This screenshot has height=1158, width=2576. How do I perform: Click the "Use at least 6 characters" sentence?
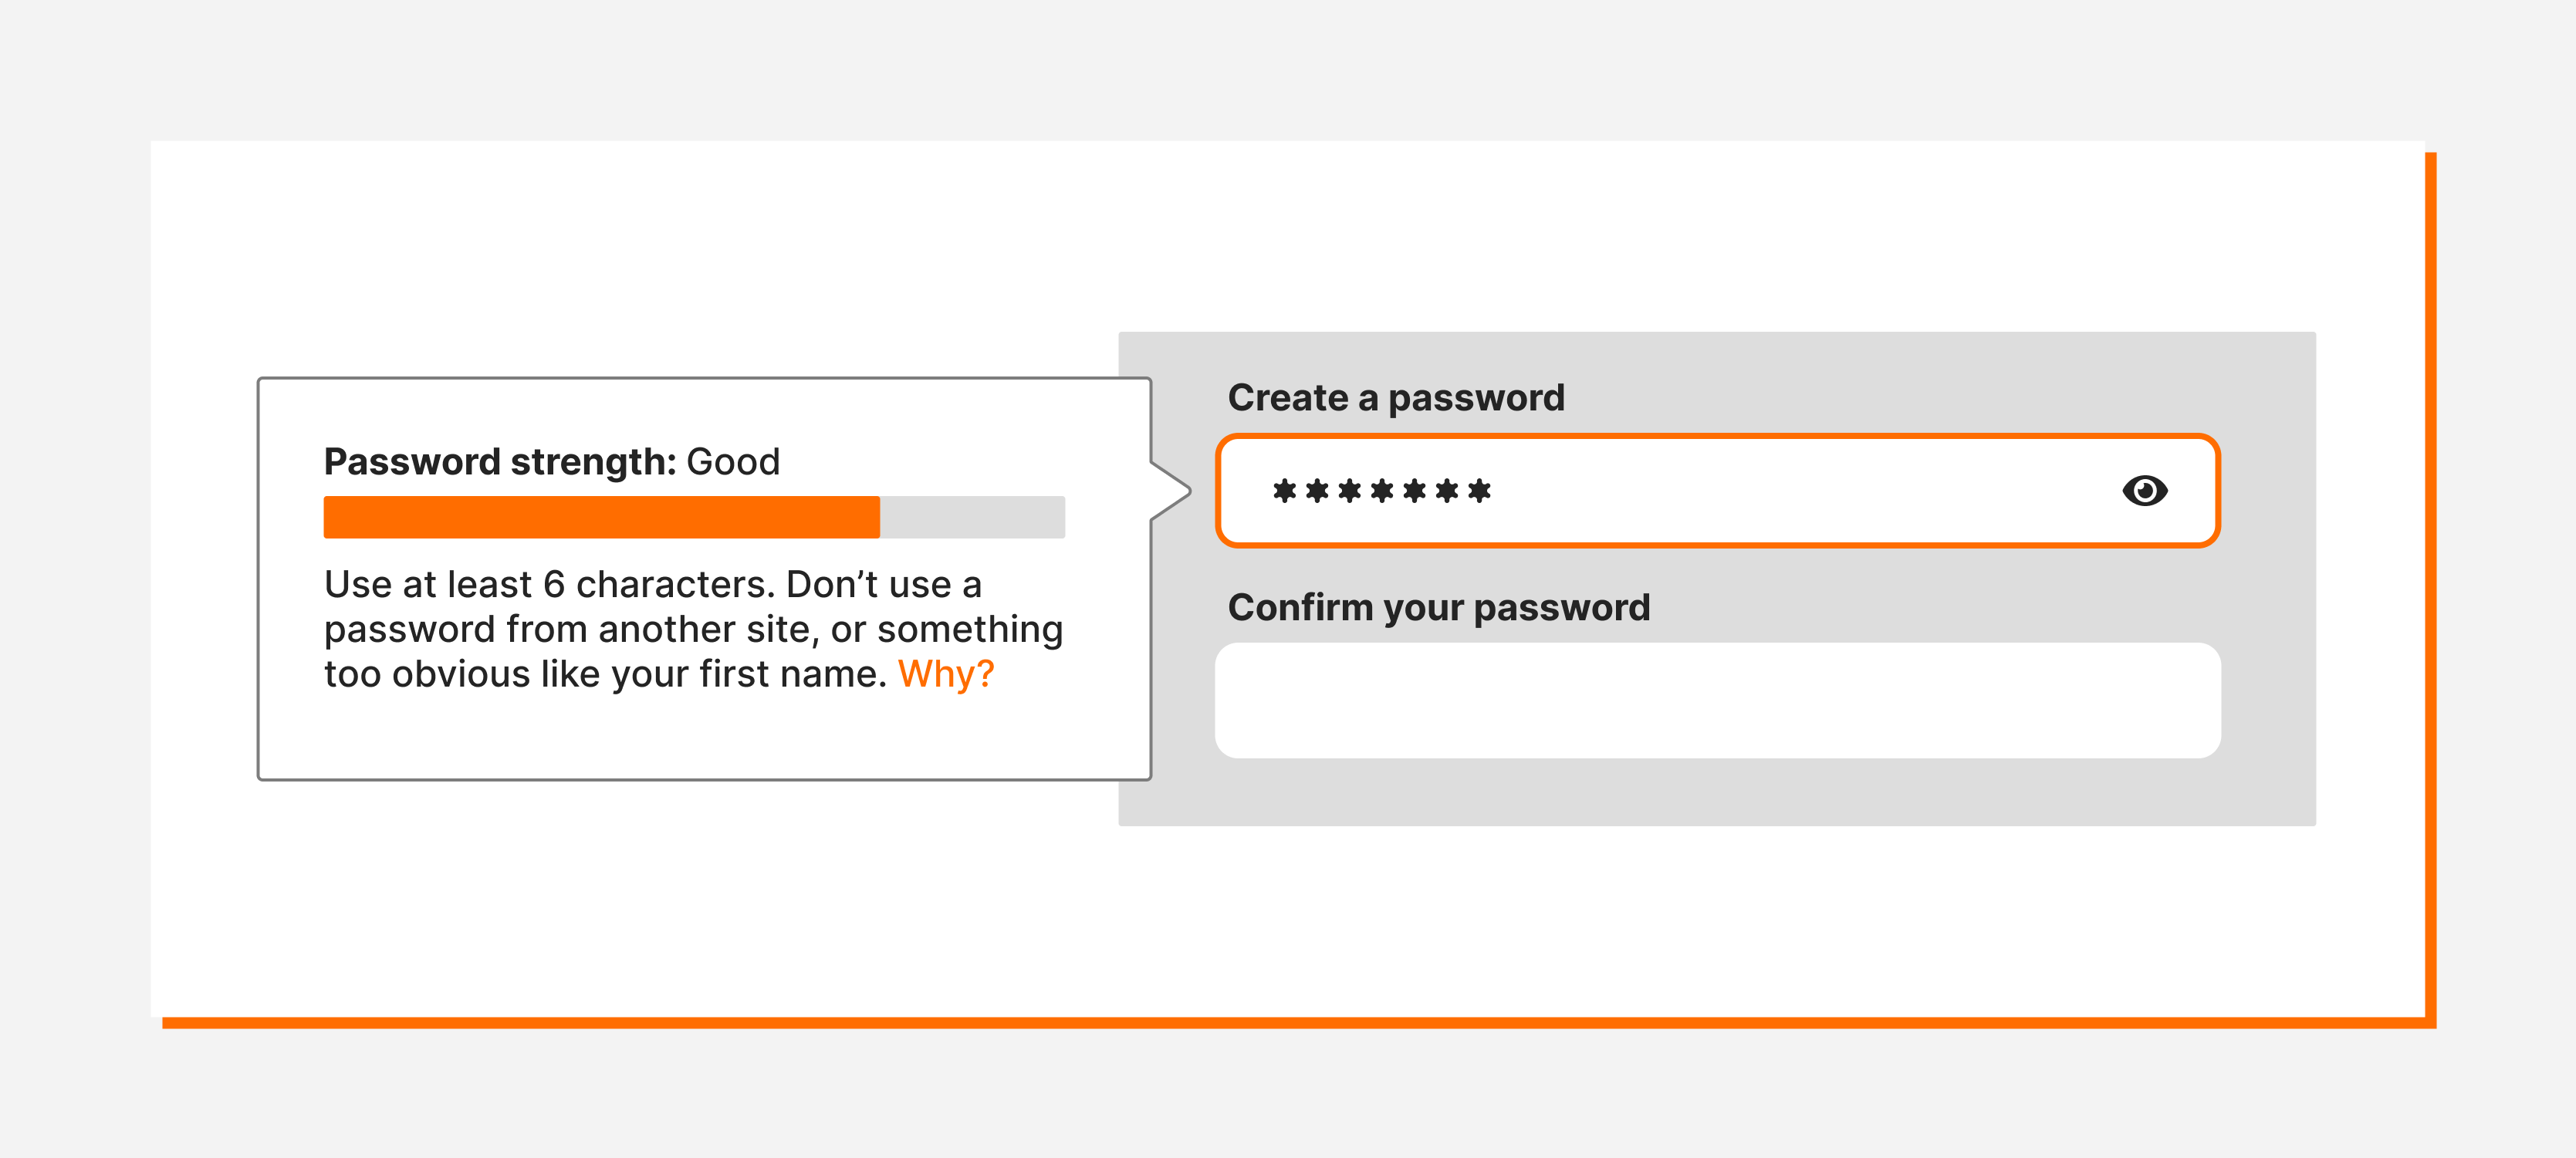549,585
